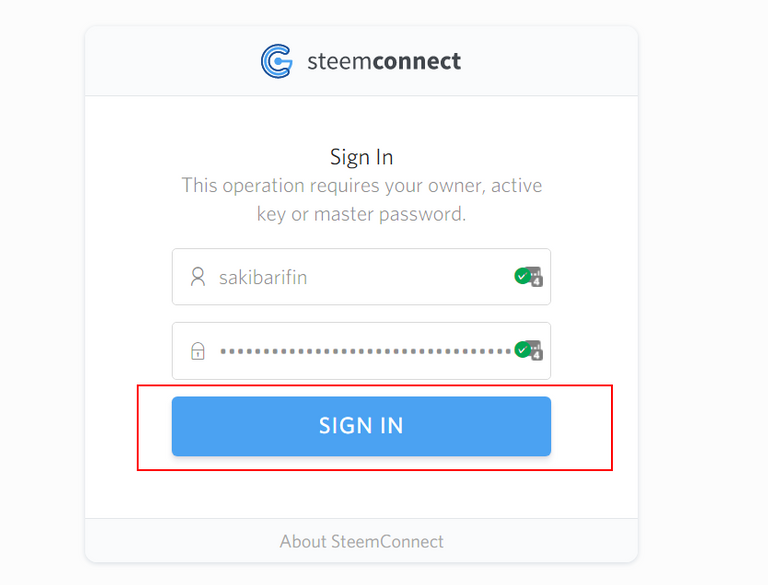
Task: Click the blue SteemConnect logo icon
Action: coord(277,61)
